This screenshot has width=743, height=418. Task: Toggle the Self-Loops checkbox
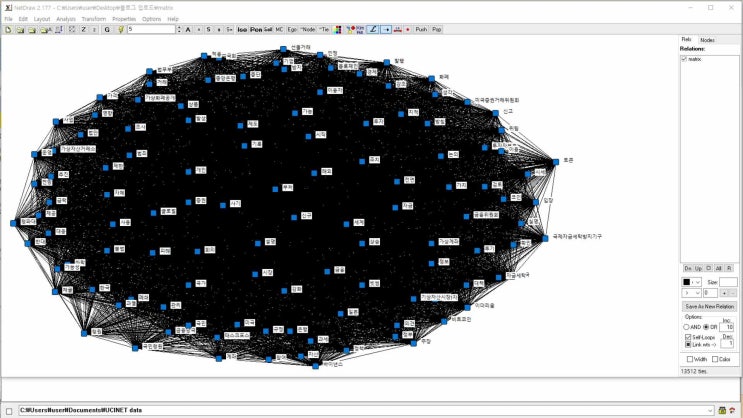pos(688,337)
